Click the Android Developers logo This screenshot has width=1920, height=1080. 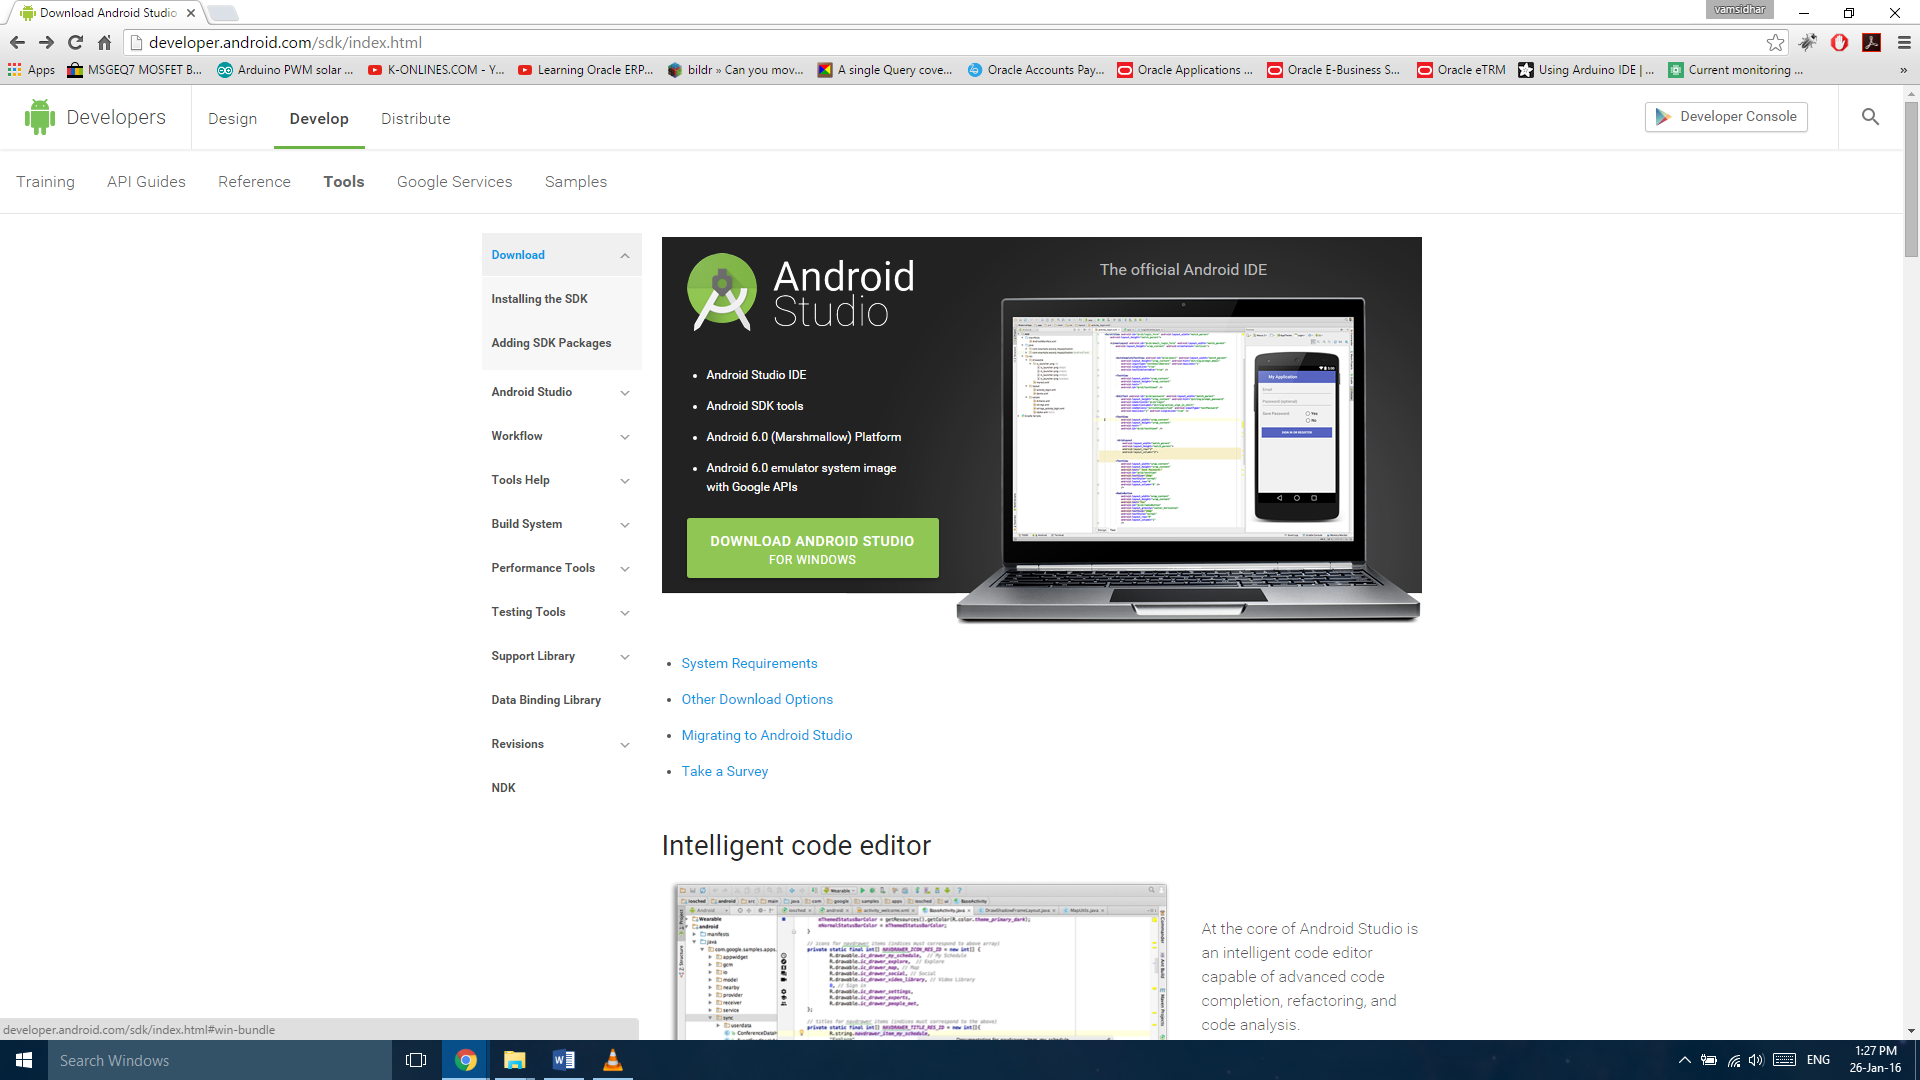click(40, 116)
